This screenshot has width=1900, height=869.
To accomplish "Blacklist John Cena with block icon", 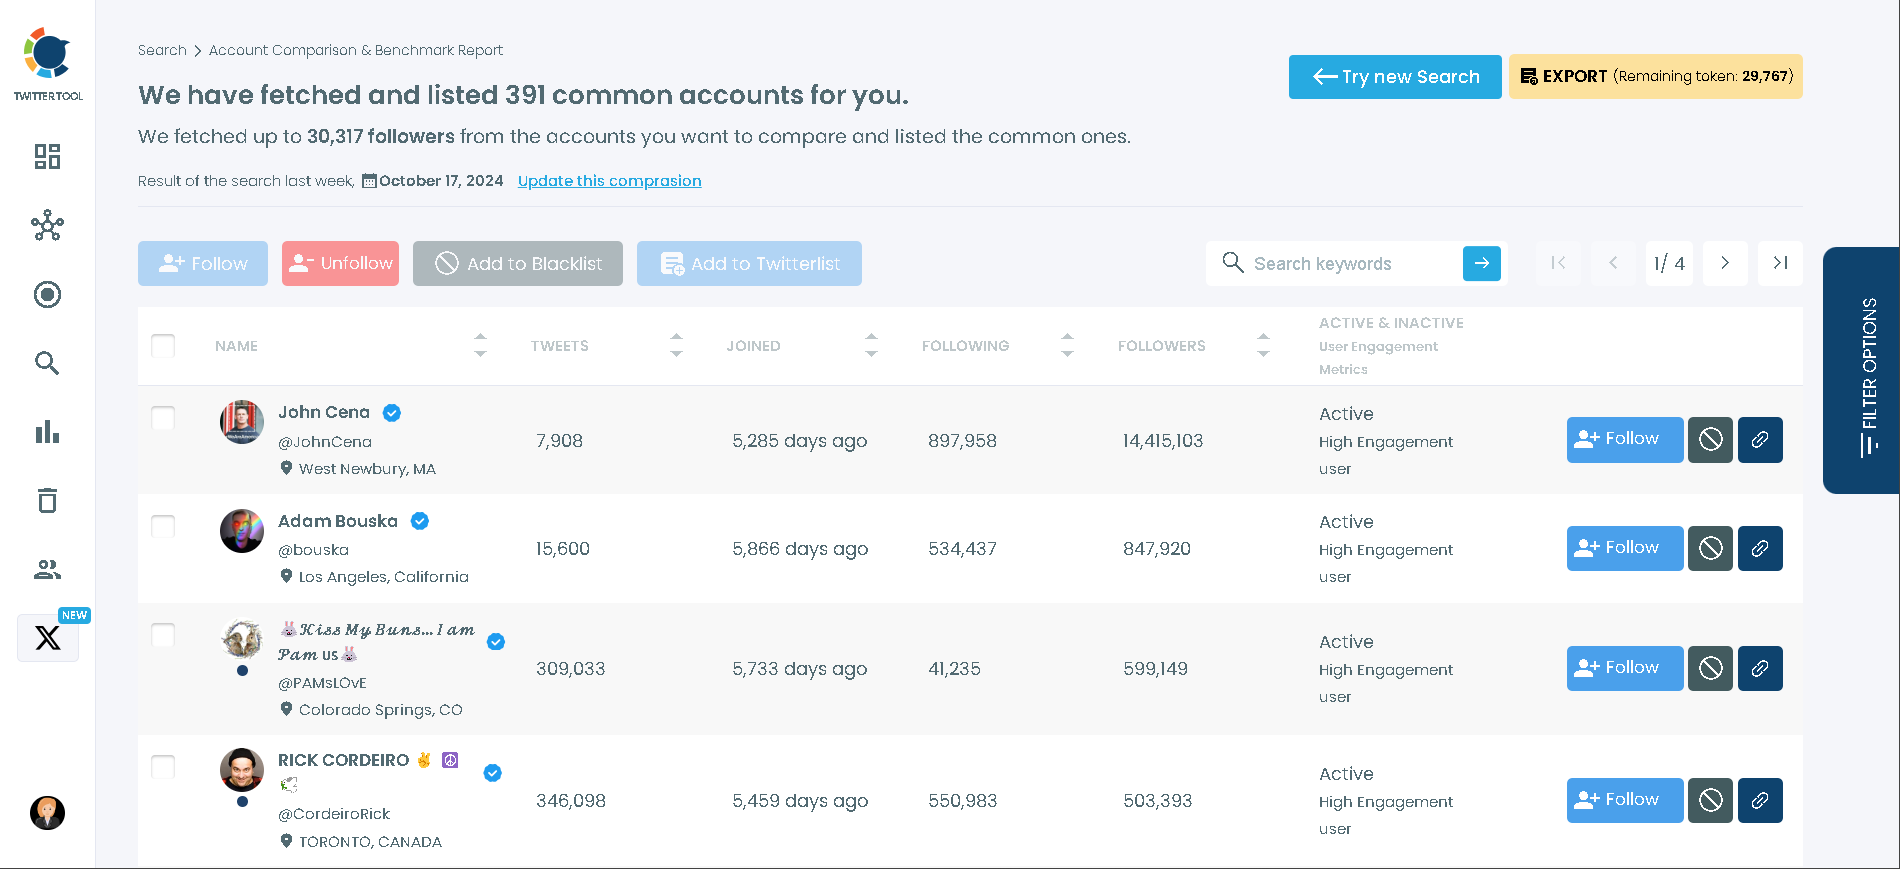I will pos(1710,440).
